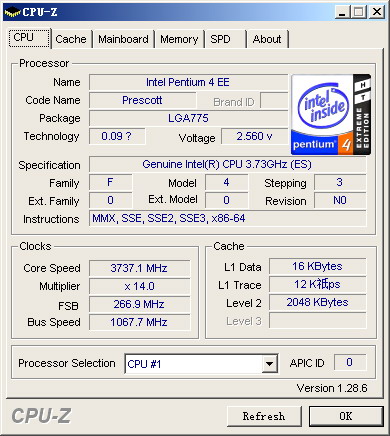Click the 2.560 v voltage value
390x436 pixels.
(255, 136)
